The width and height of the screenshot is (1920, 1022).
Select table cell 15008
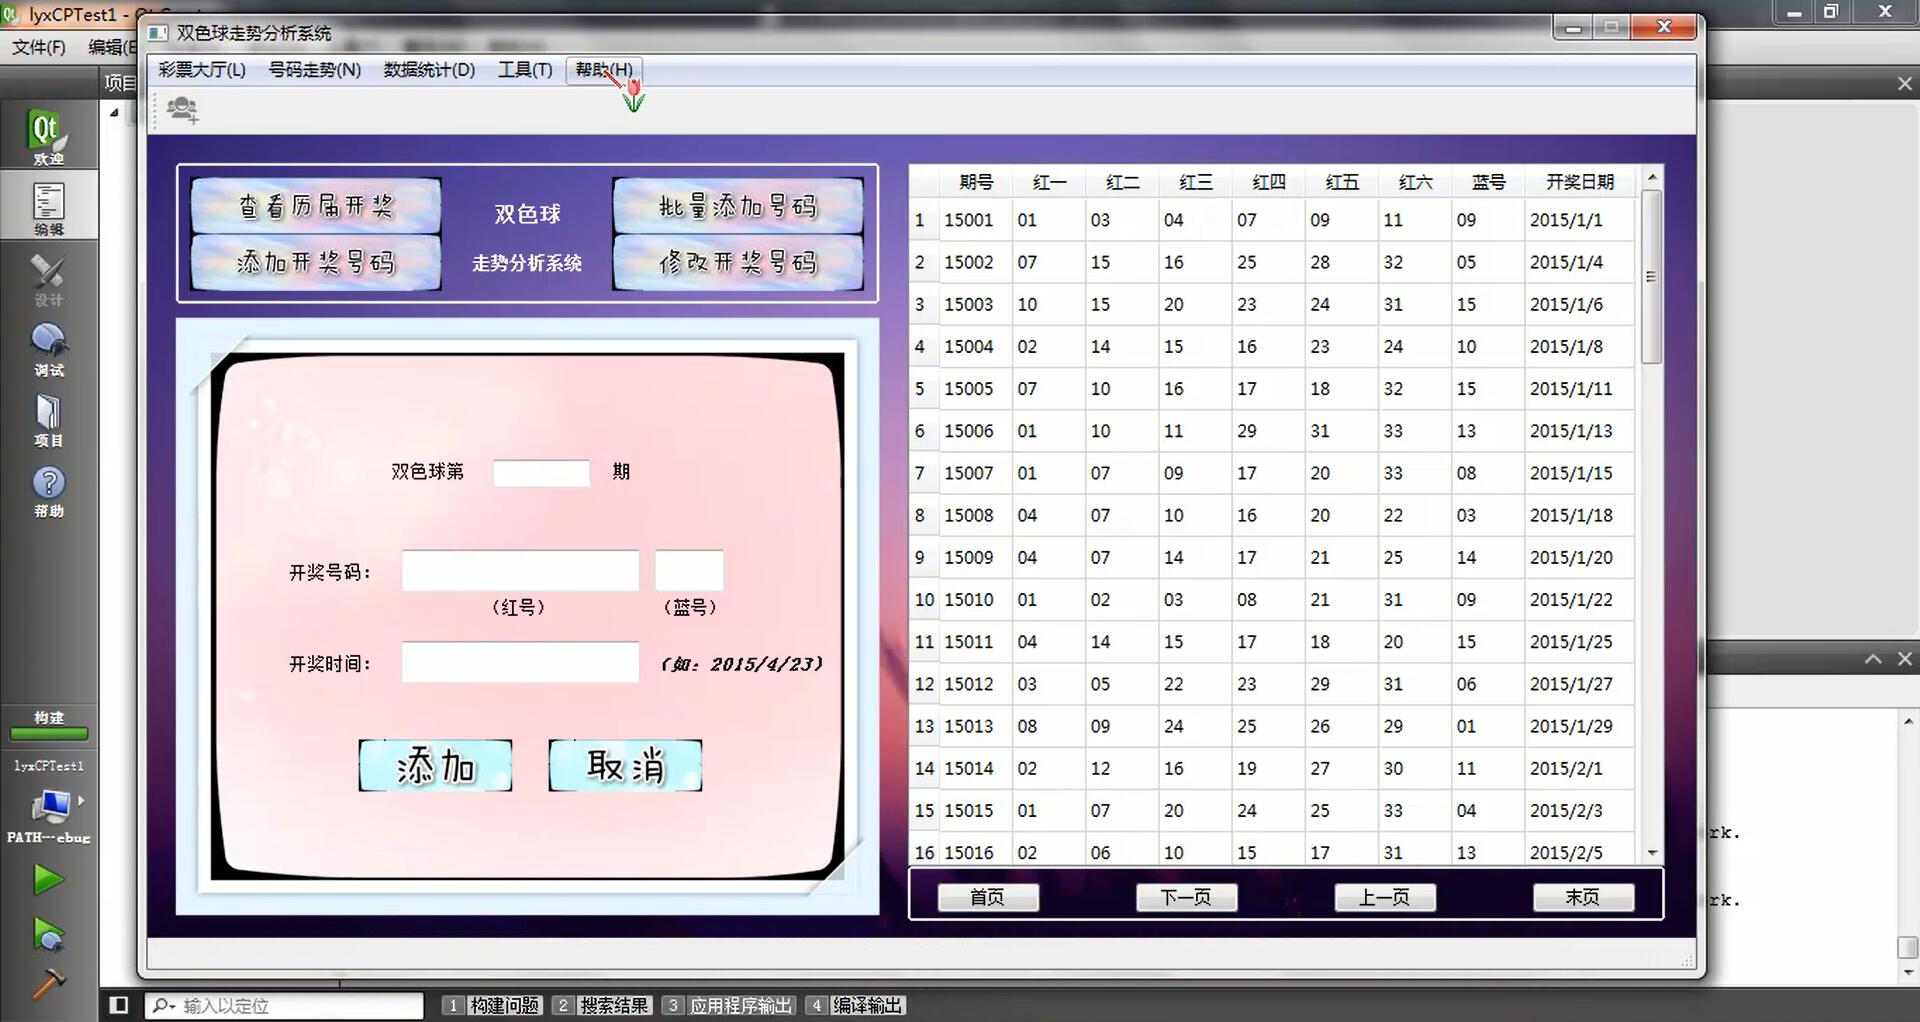click(976, 515)
